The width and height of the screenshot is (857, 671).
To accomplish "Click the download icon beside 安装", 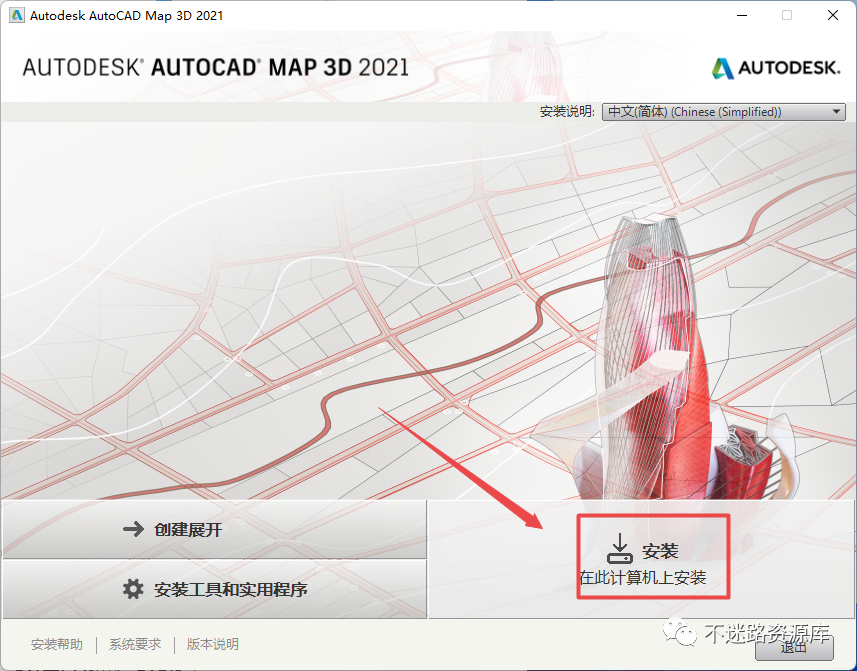I will [x=620, y=549].
